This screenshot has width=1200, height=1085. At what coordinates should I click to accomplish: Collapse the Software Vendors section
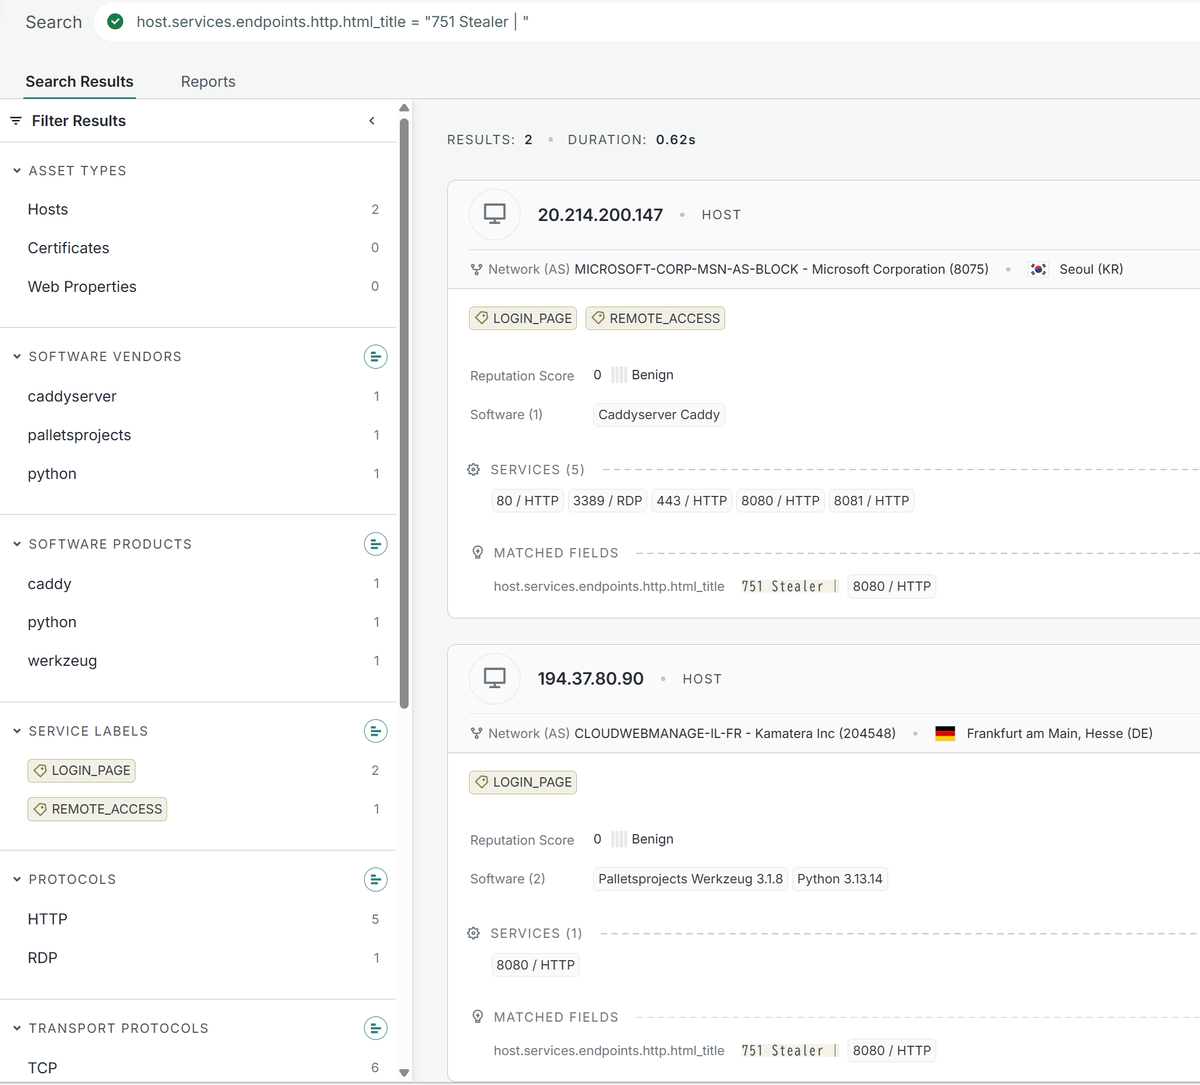(x=17, y=356)
